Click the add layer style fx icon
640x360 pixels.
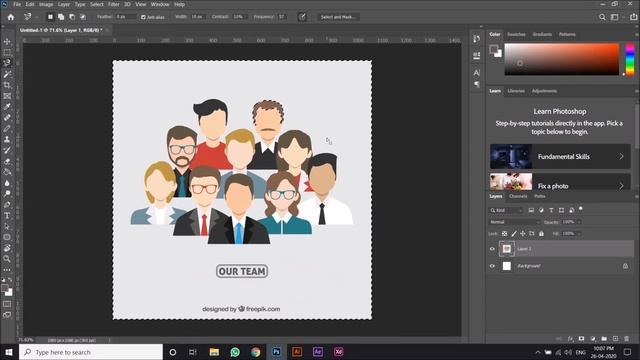coord(571,339)
